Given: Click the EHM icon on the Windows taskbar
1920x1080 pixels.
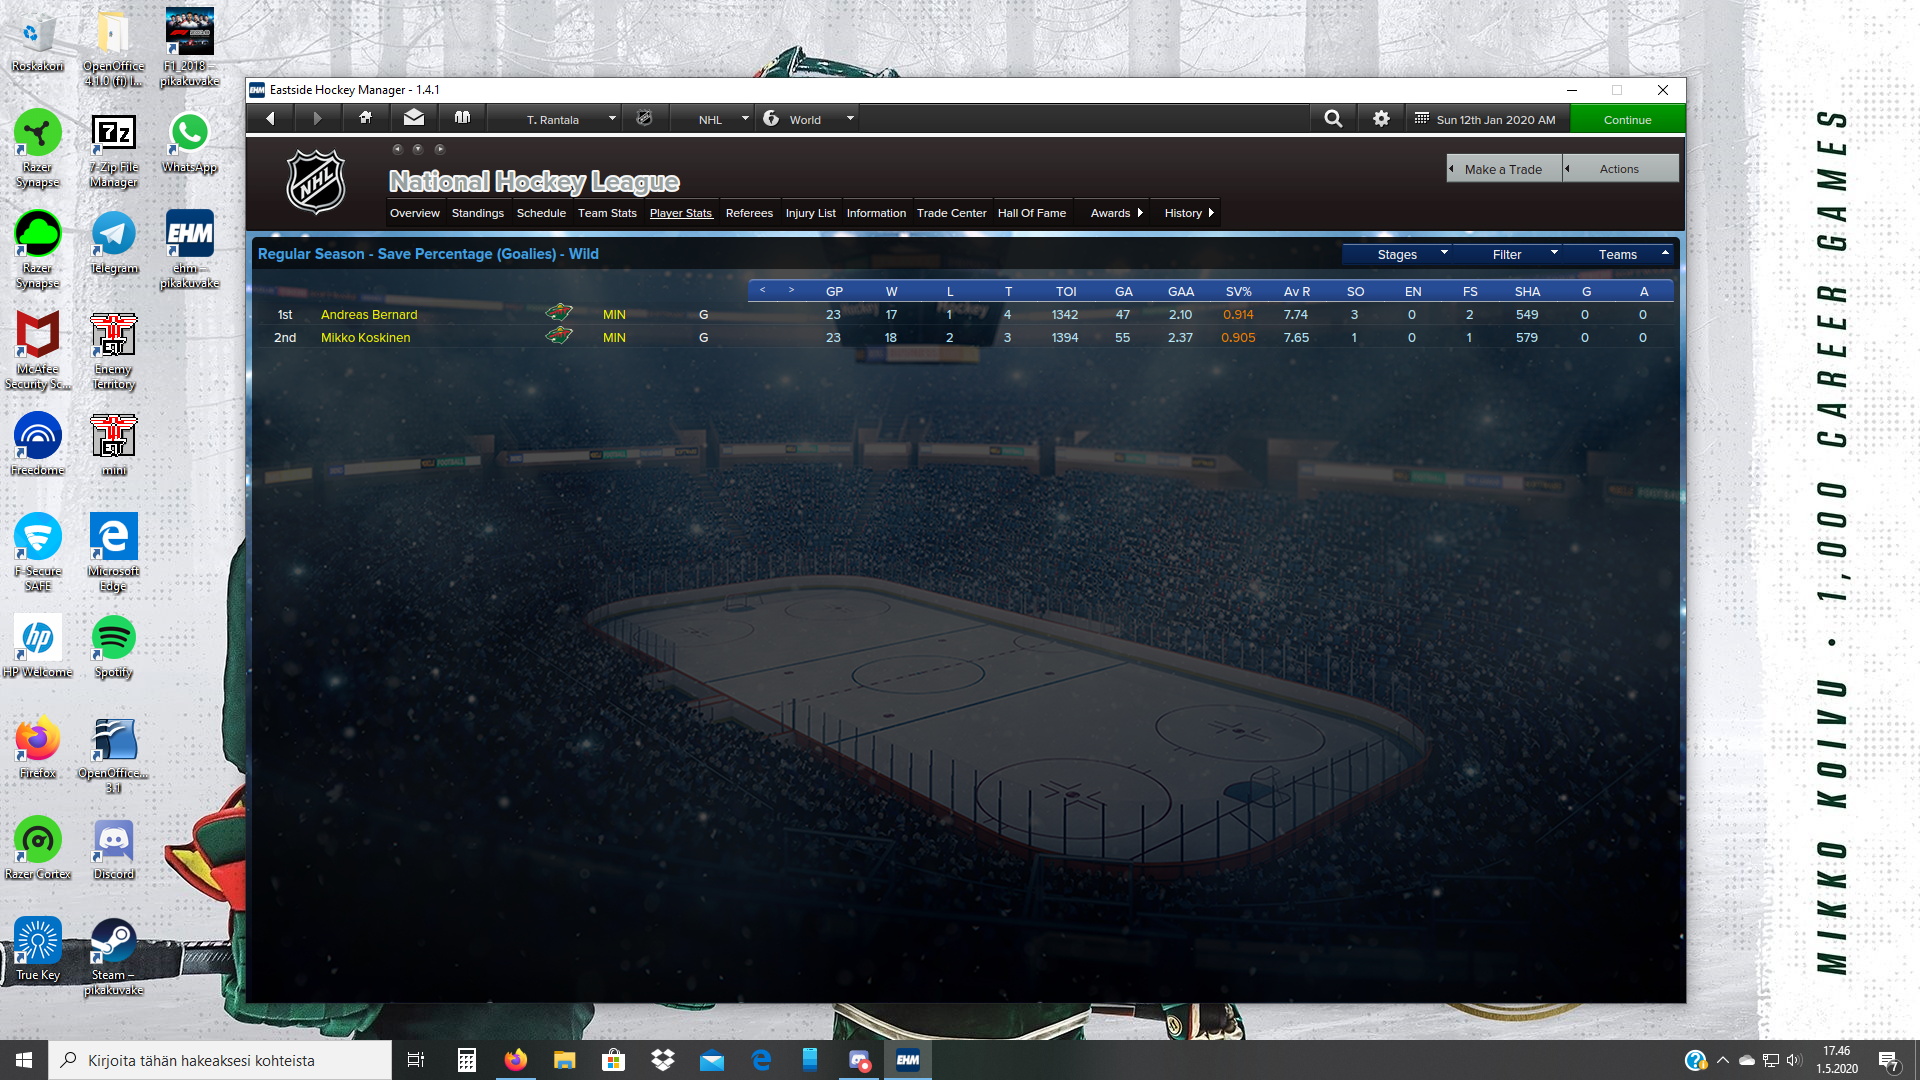Looking at the screenshot, I should point(908,1060).
